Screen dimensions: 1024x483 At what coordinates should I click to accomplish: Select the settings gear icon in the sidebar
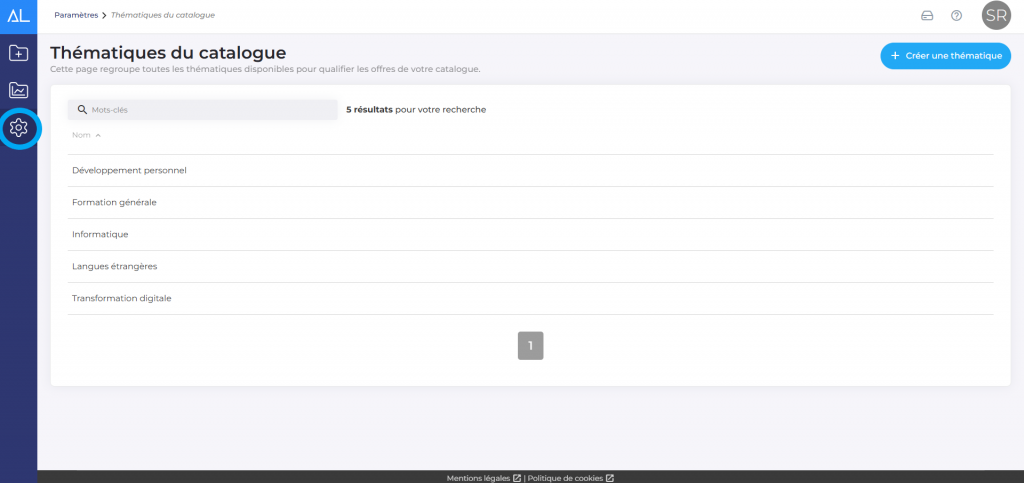tap(18, 128)
